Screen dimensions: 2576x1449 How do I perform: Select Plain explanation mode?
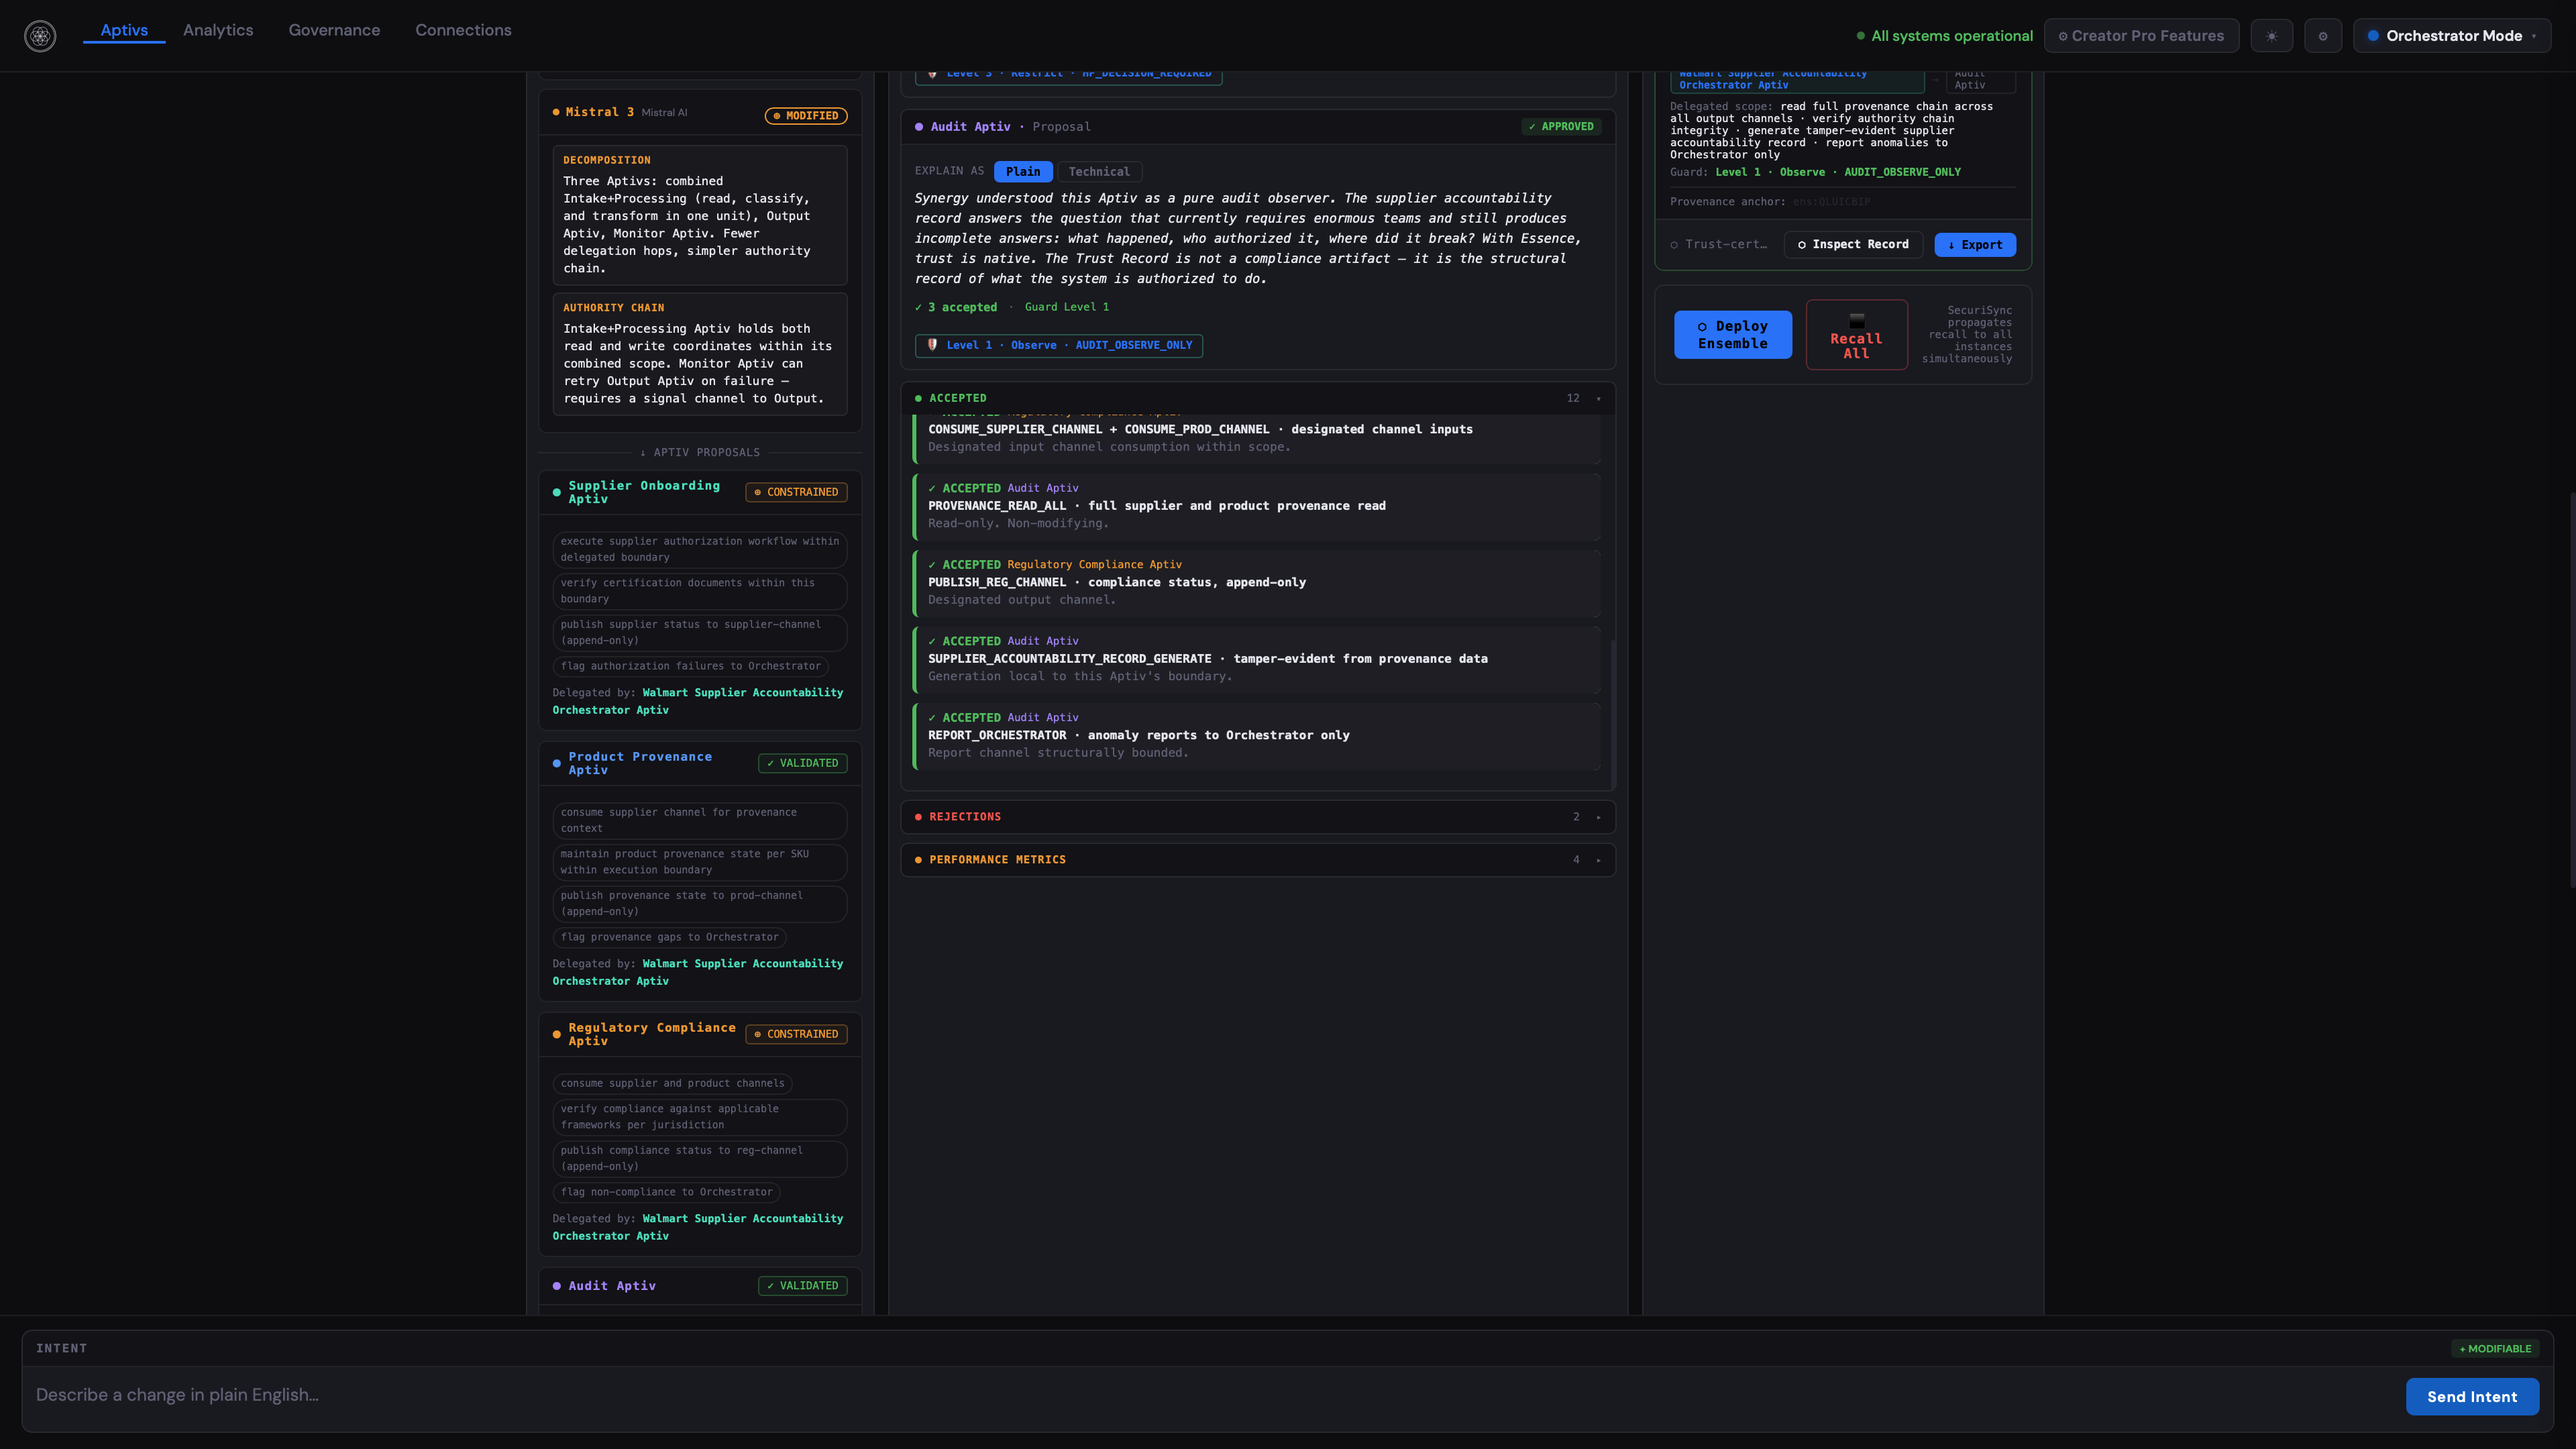click(1022, 172)
